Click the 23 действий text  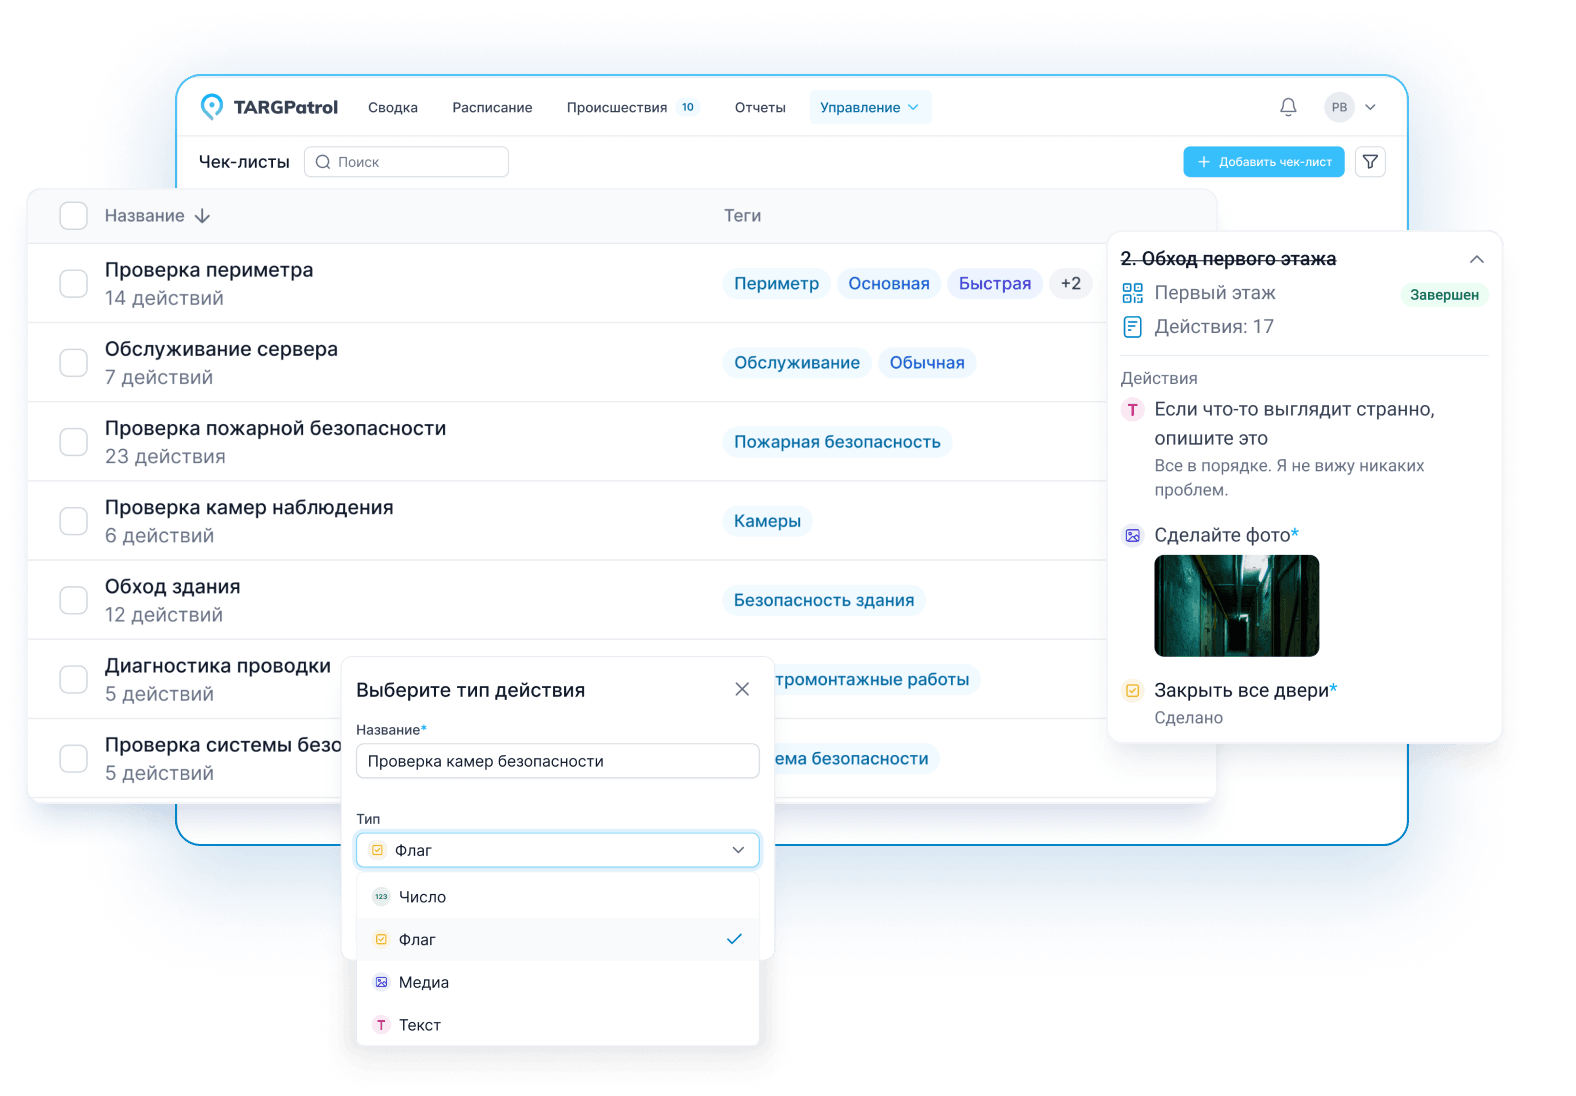[165, 457]
